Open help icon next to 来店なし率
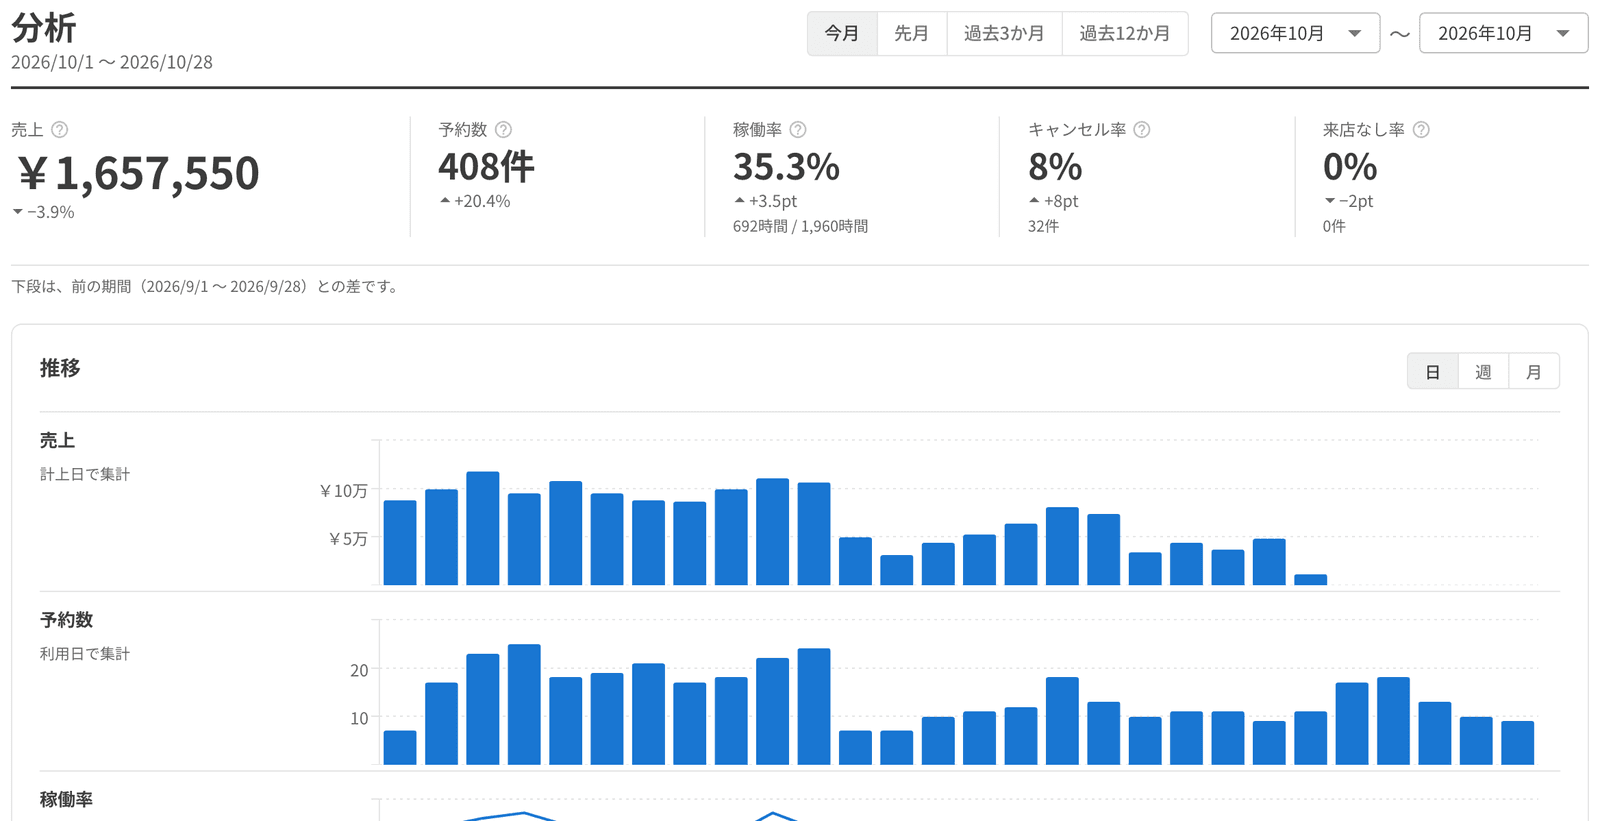The image size is (1600, 821). pyautogui.click(x=1421, y=130)
